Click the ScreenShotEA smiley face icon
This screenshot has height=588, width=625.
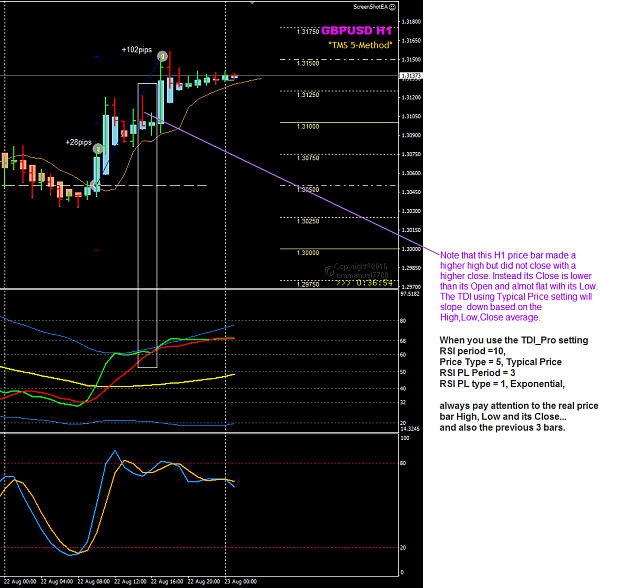[x=393, y=7]
